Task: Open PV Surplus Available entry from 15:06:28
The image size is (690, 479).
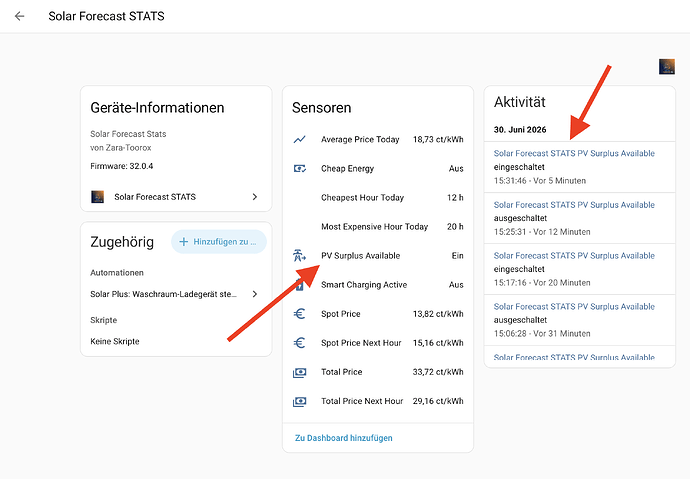Action: 580,320
